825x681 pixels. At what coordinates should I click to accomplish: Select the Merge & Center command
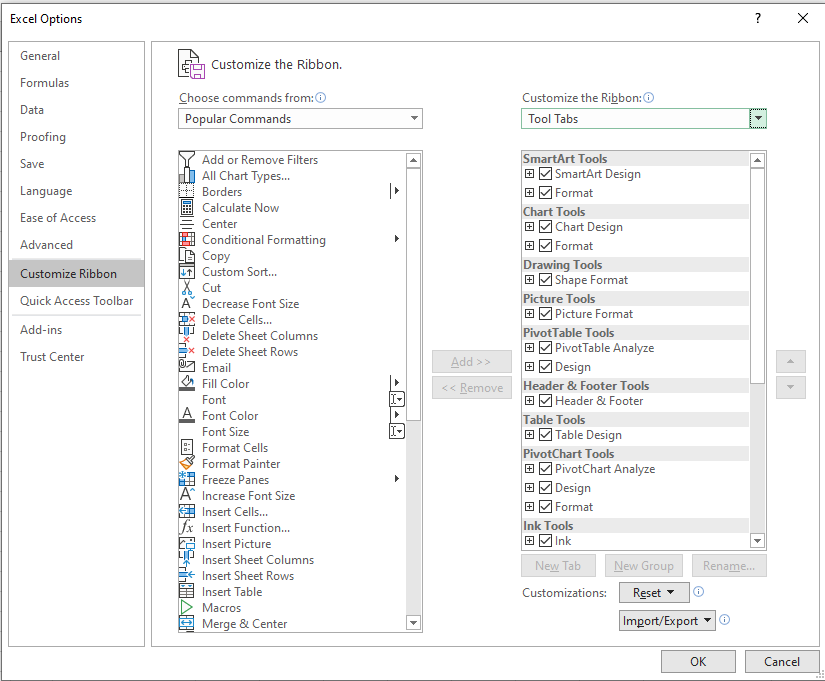pyautogui.click(x=246, y=623)
